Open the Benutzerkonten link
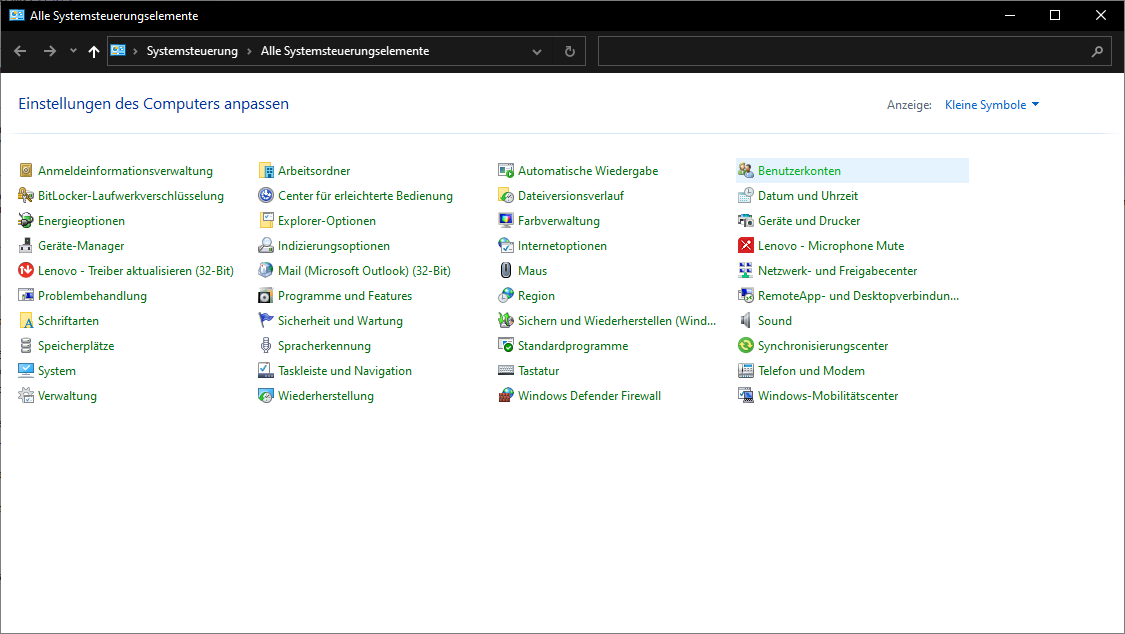This screenshot has height=634, width=1125. pyautogui.click(x=799, y=171)
